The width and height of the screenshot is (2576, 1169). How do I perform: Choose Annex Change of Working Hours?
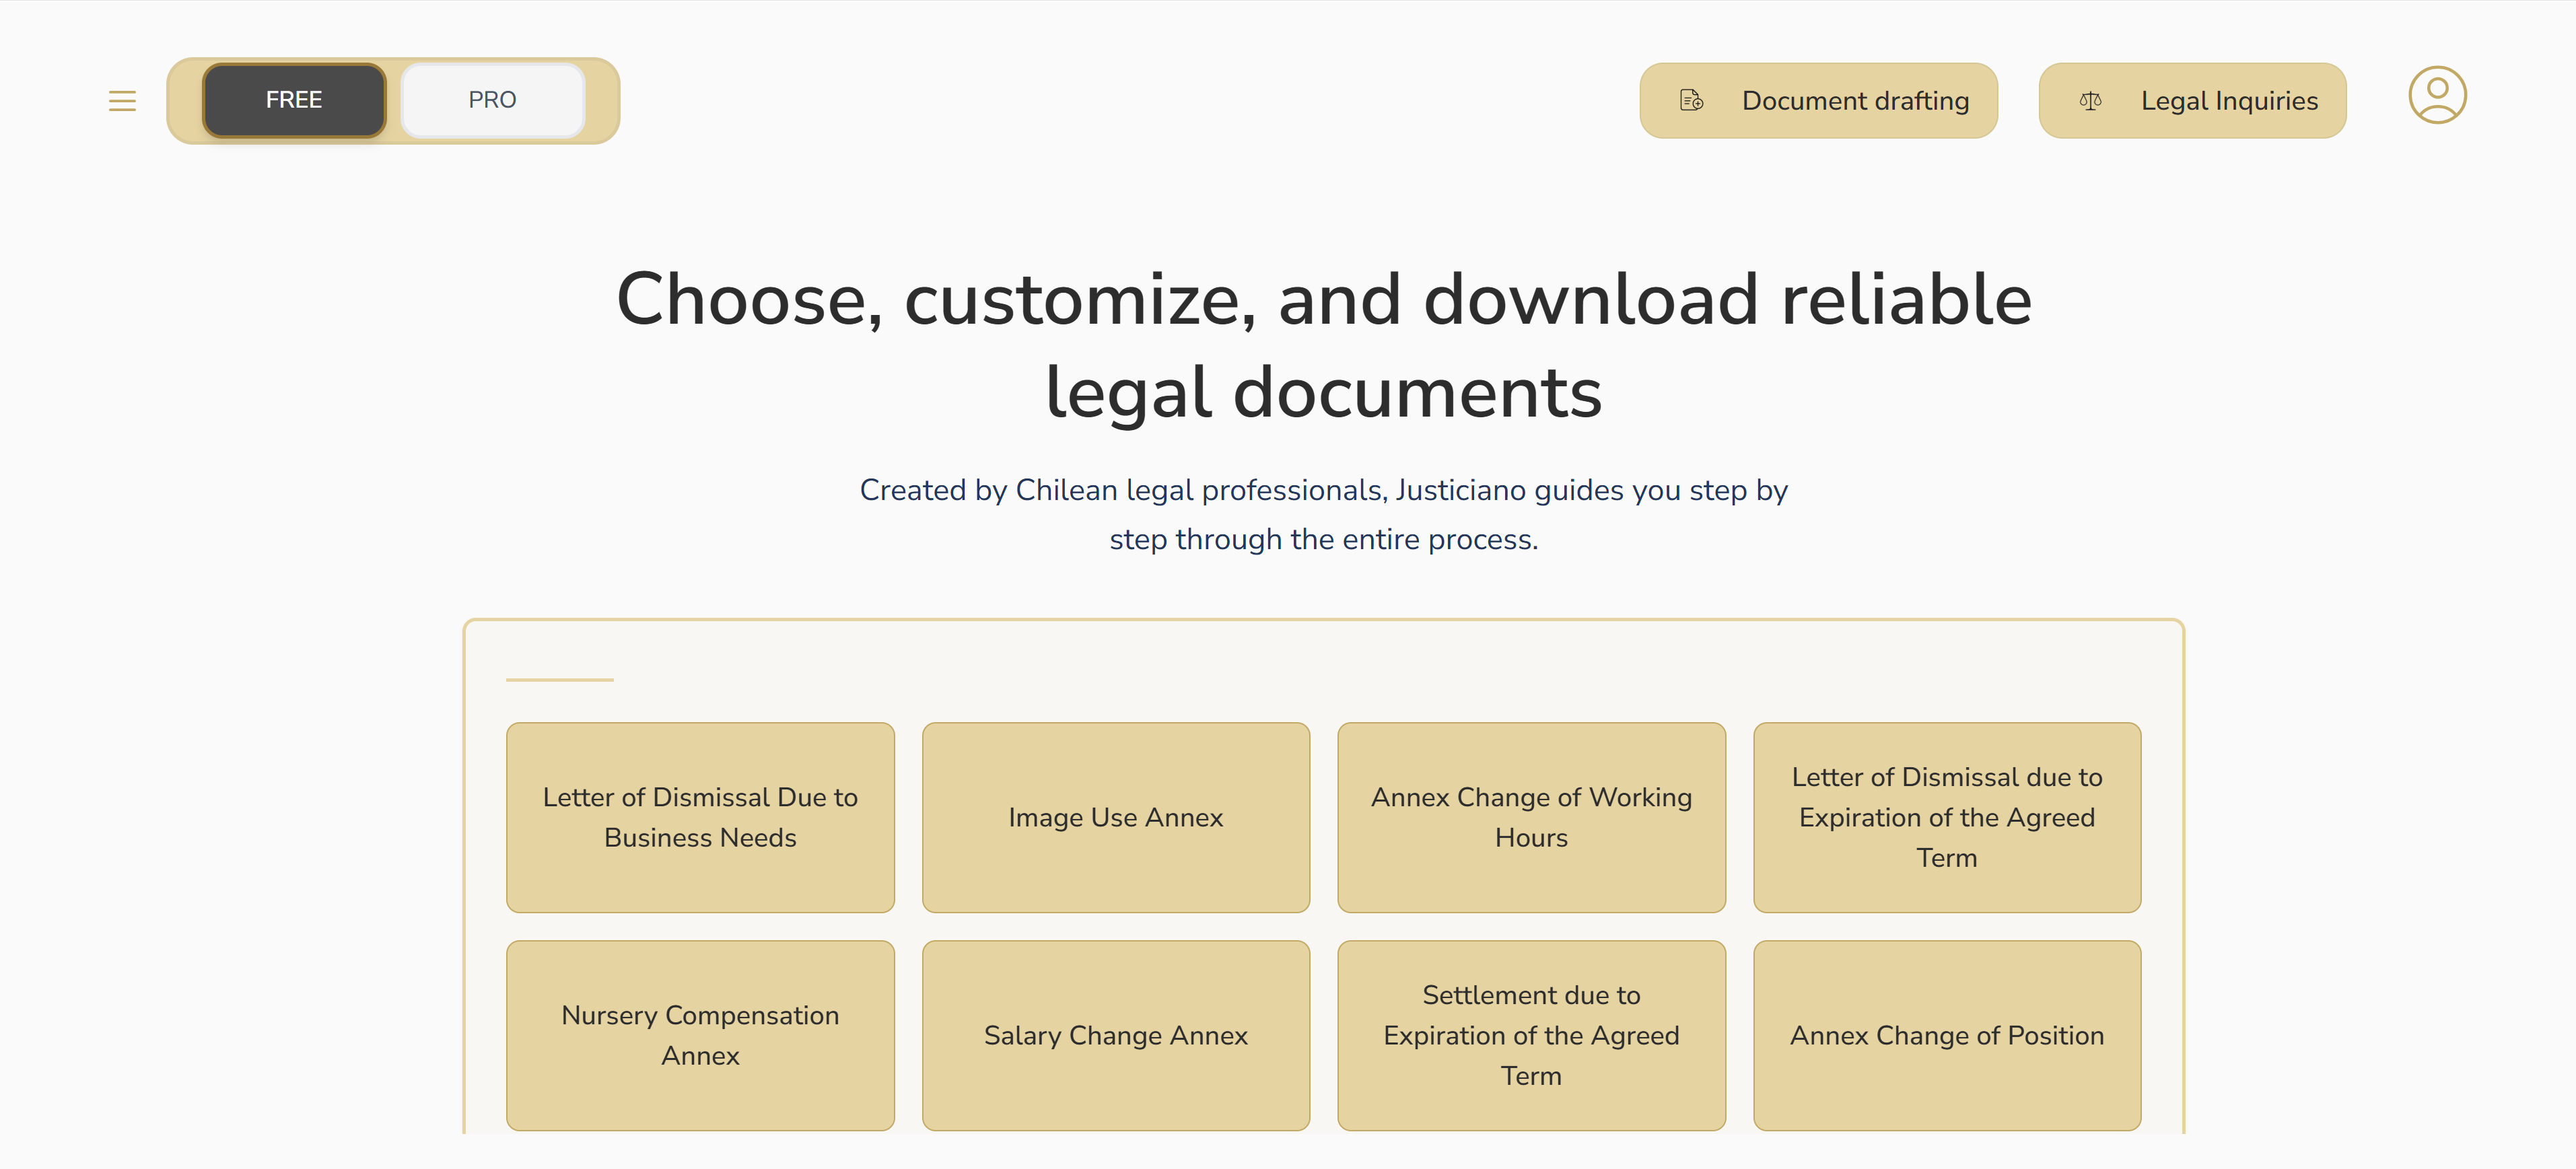pos(1531,817)
